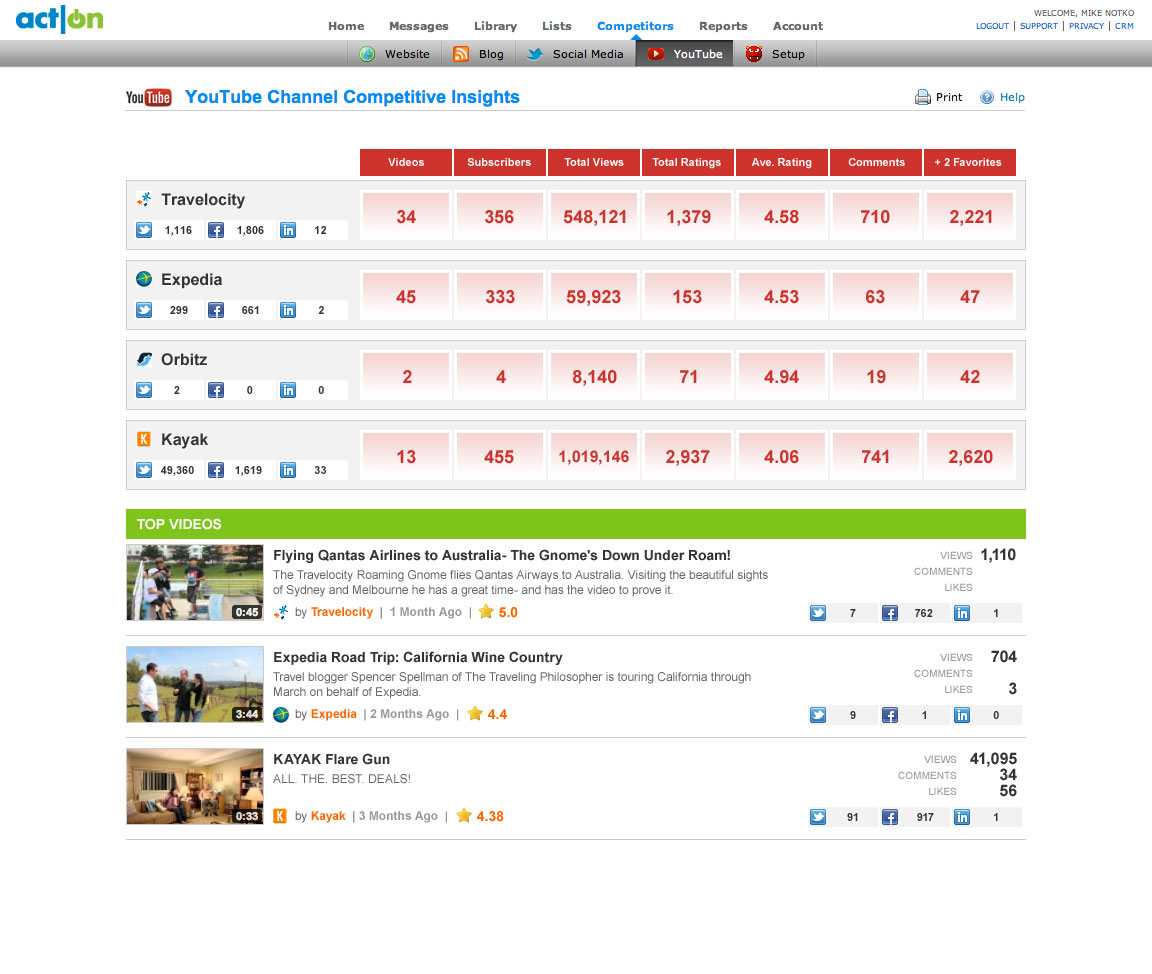
Task: Sort by the Subscribers column header
Action: coord(500,162)
